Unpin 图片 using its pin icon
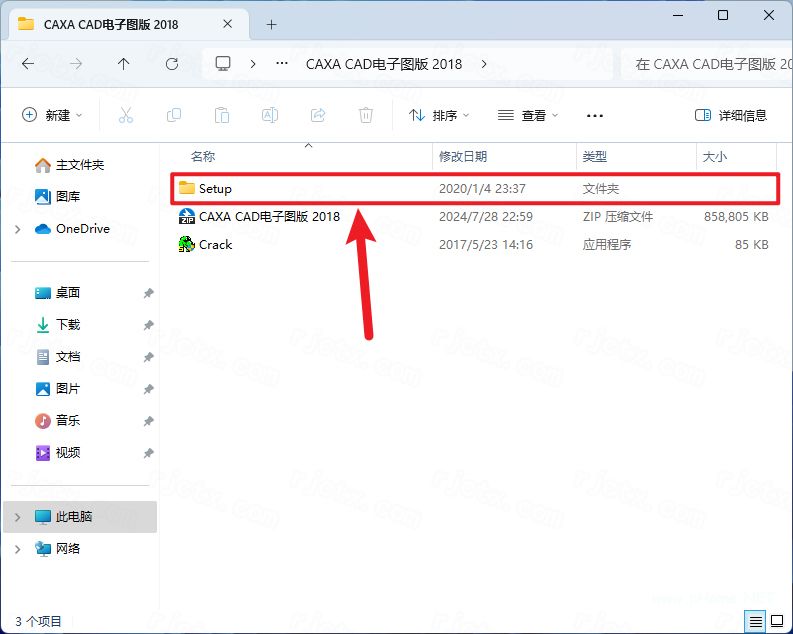Screen dimensions: 793x634 [148, 389]
